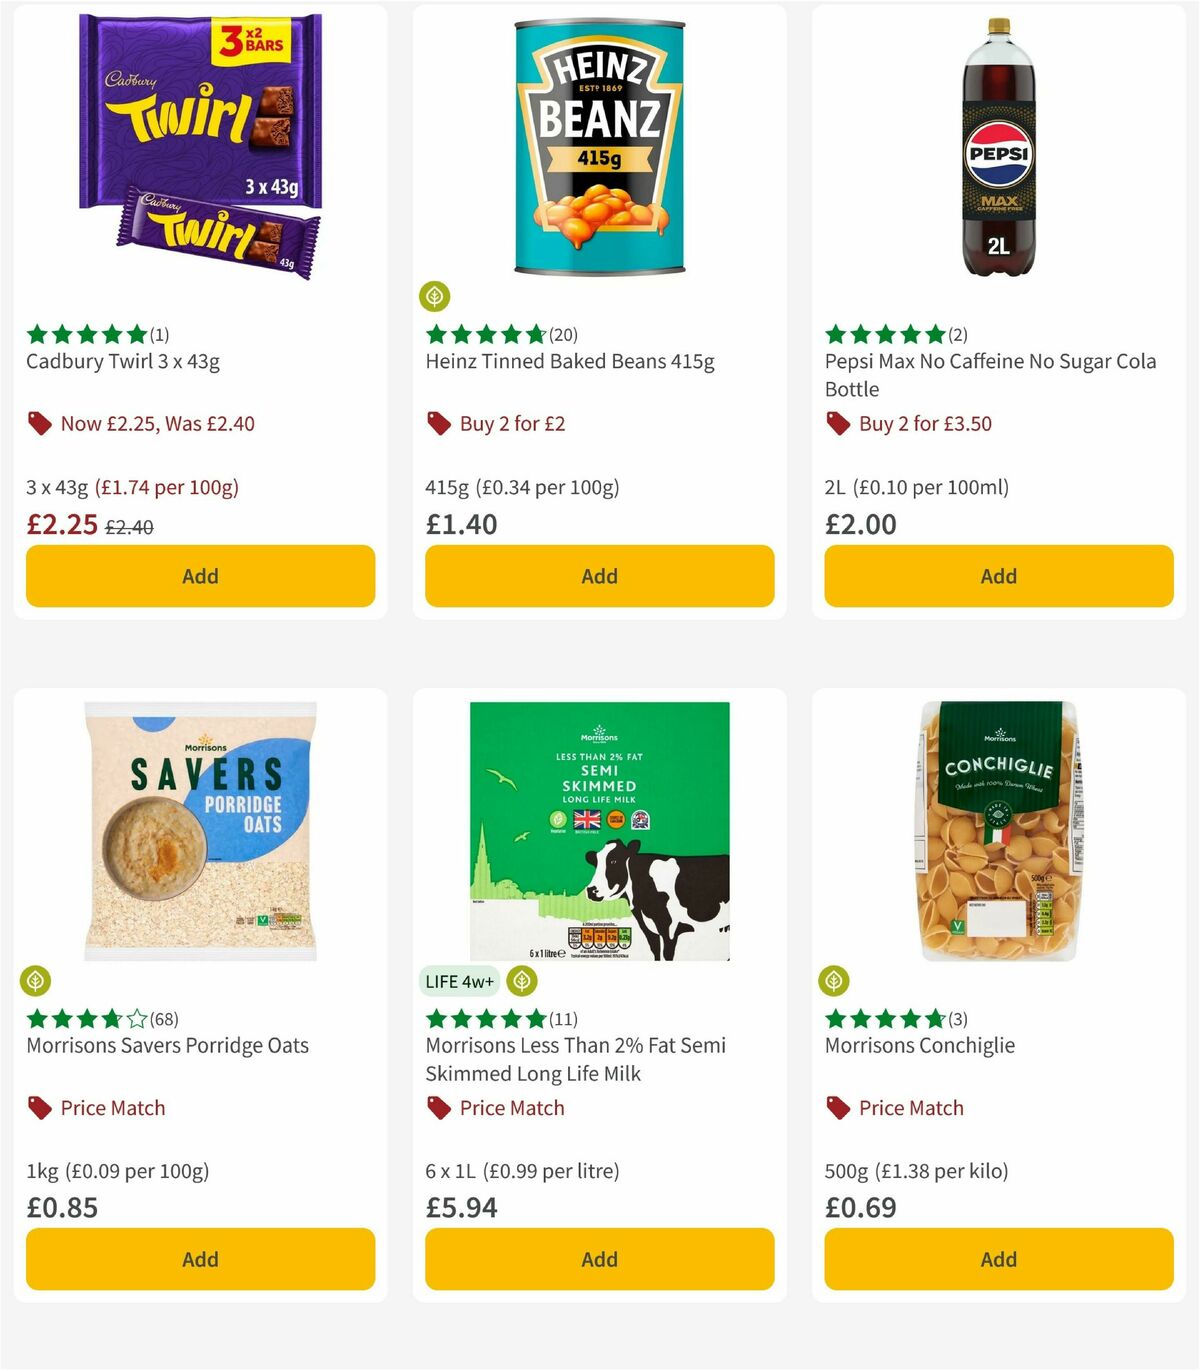Click the Heinz Beanz can thumbnail
This screenshot has height=1371, width=1200.
pyautogui.click(x=599, y=145)
